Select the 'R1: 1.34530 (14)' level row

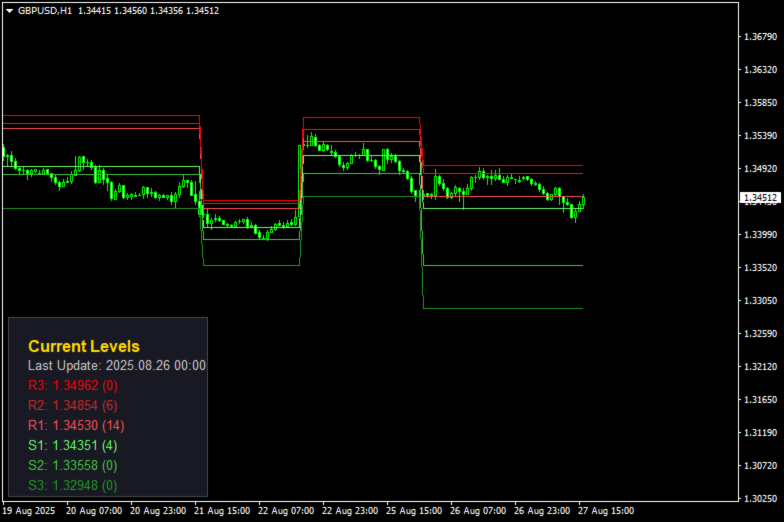click(x=76, y=426)
